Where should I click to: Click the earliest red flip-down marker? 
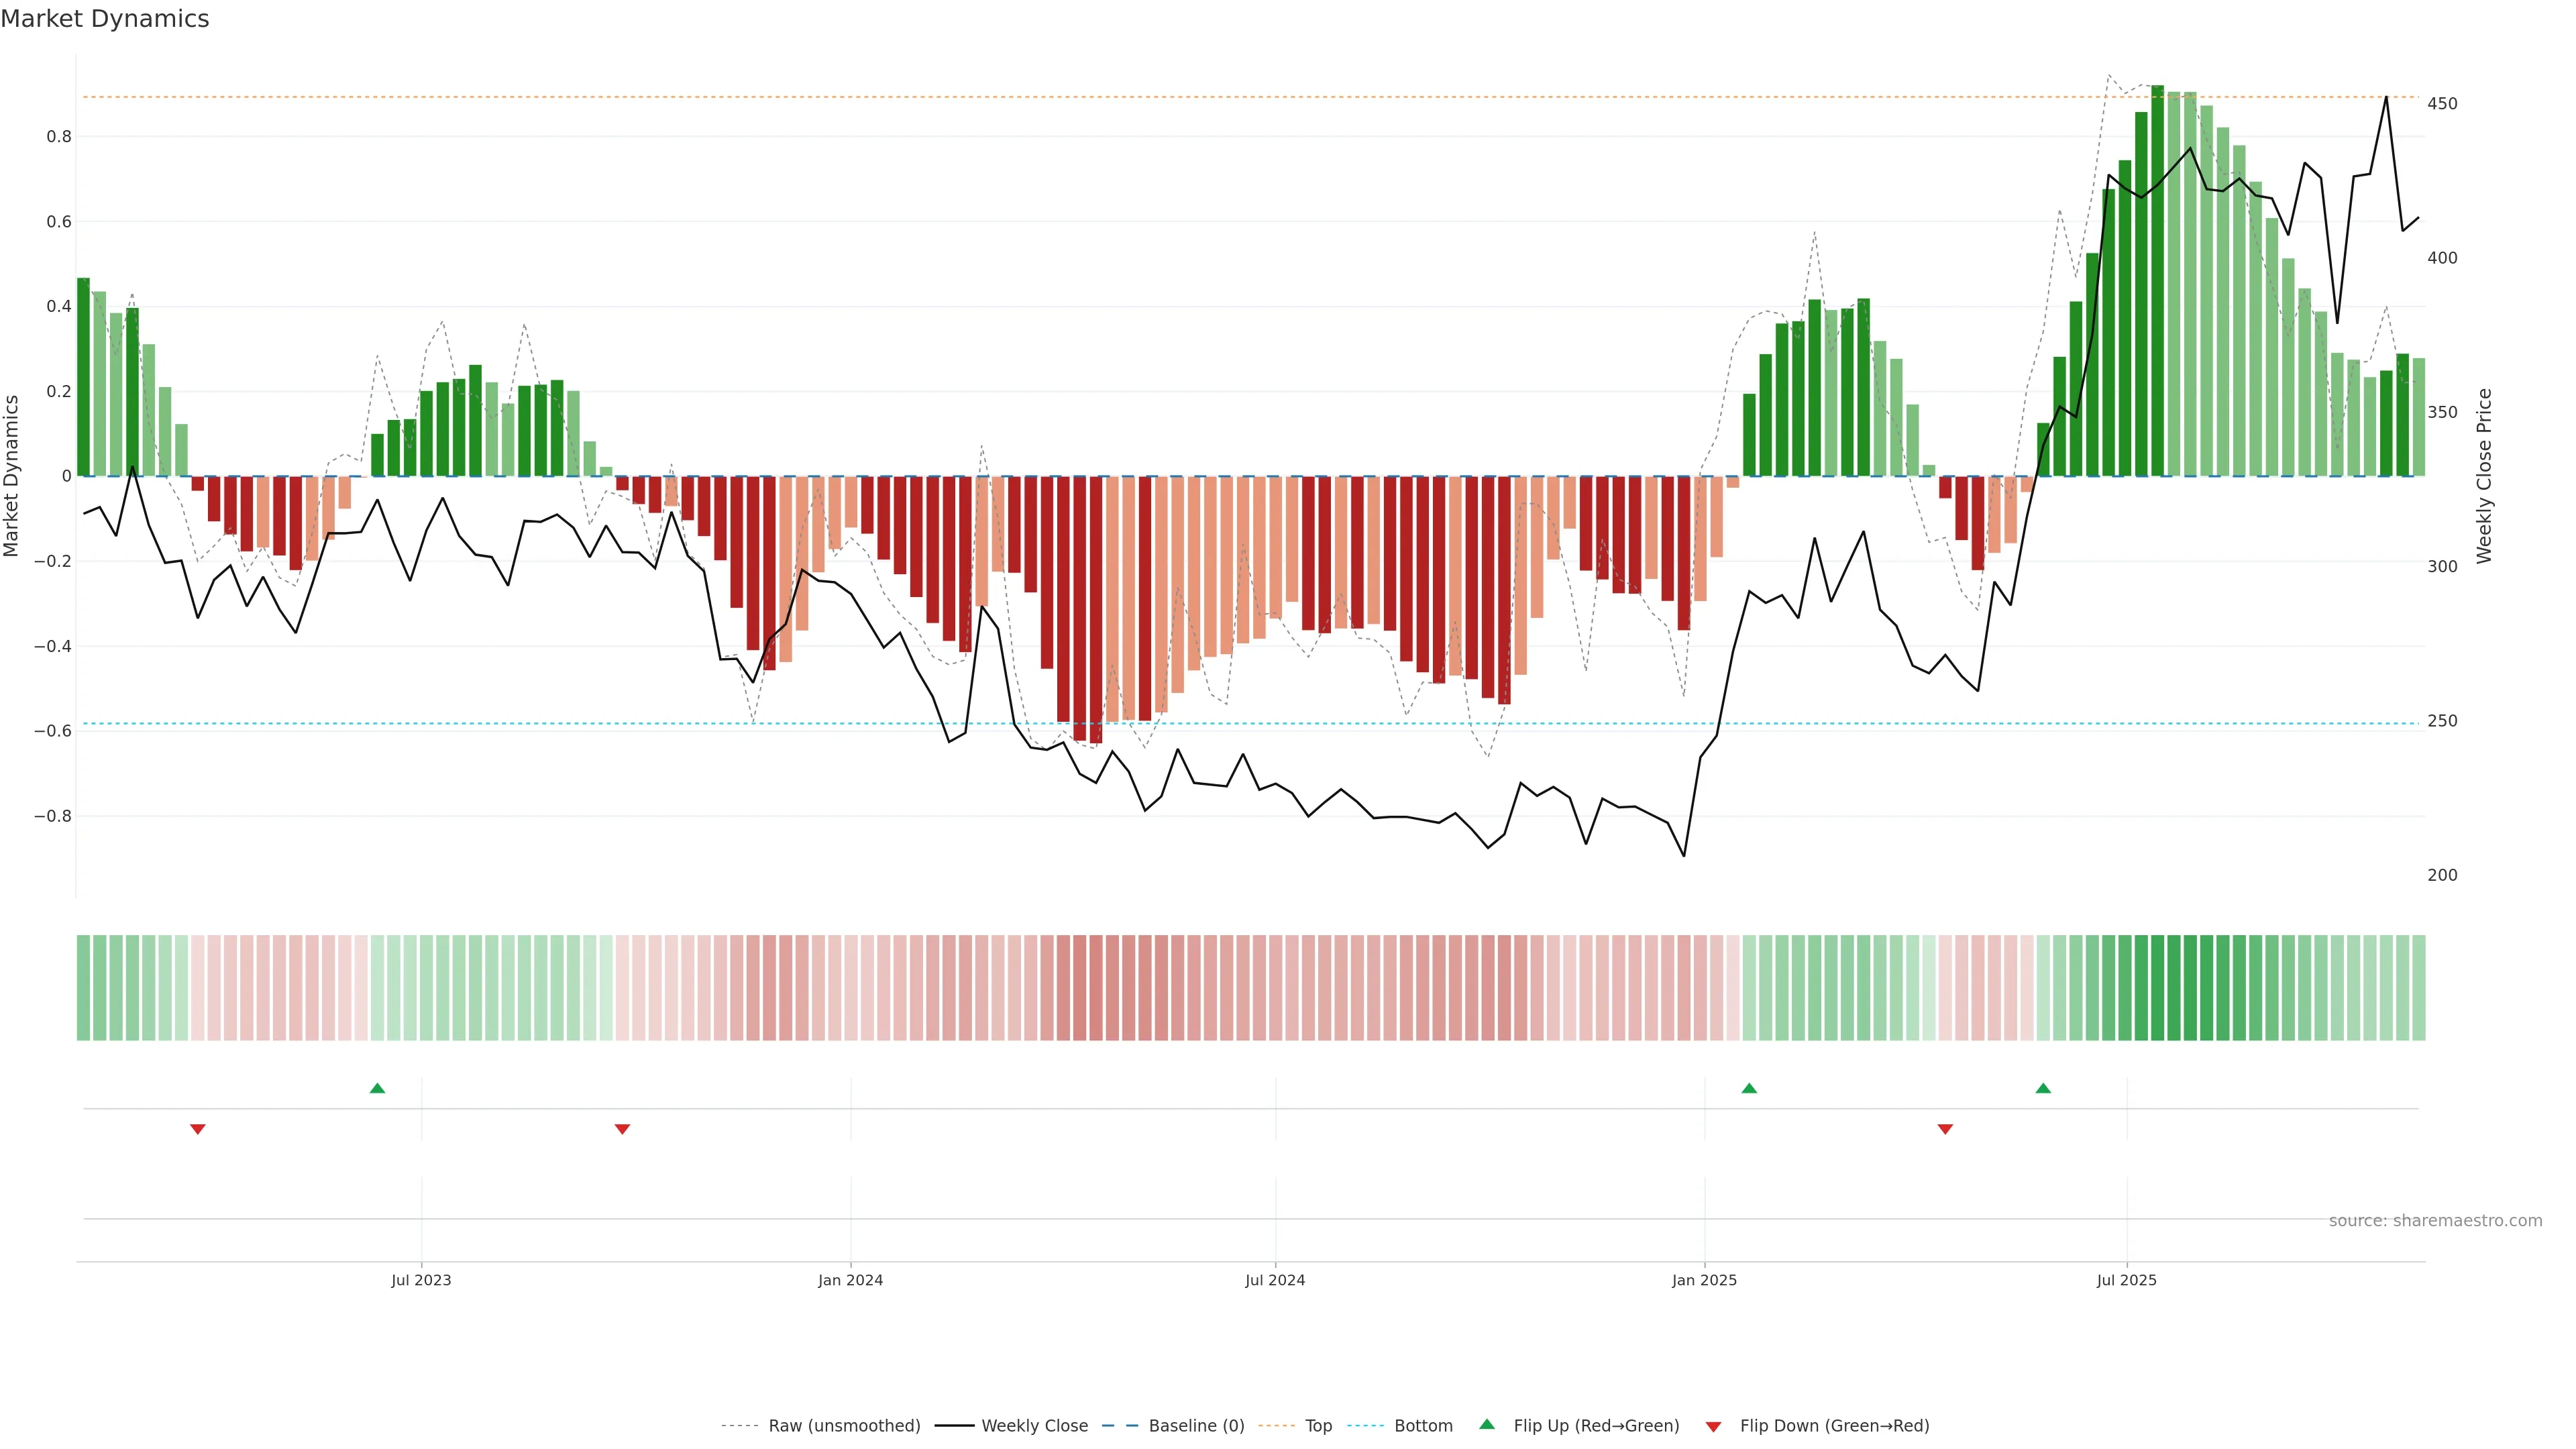click(x=198, y=1129)
